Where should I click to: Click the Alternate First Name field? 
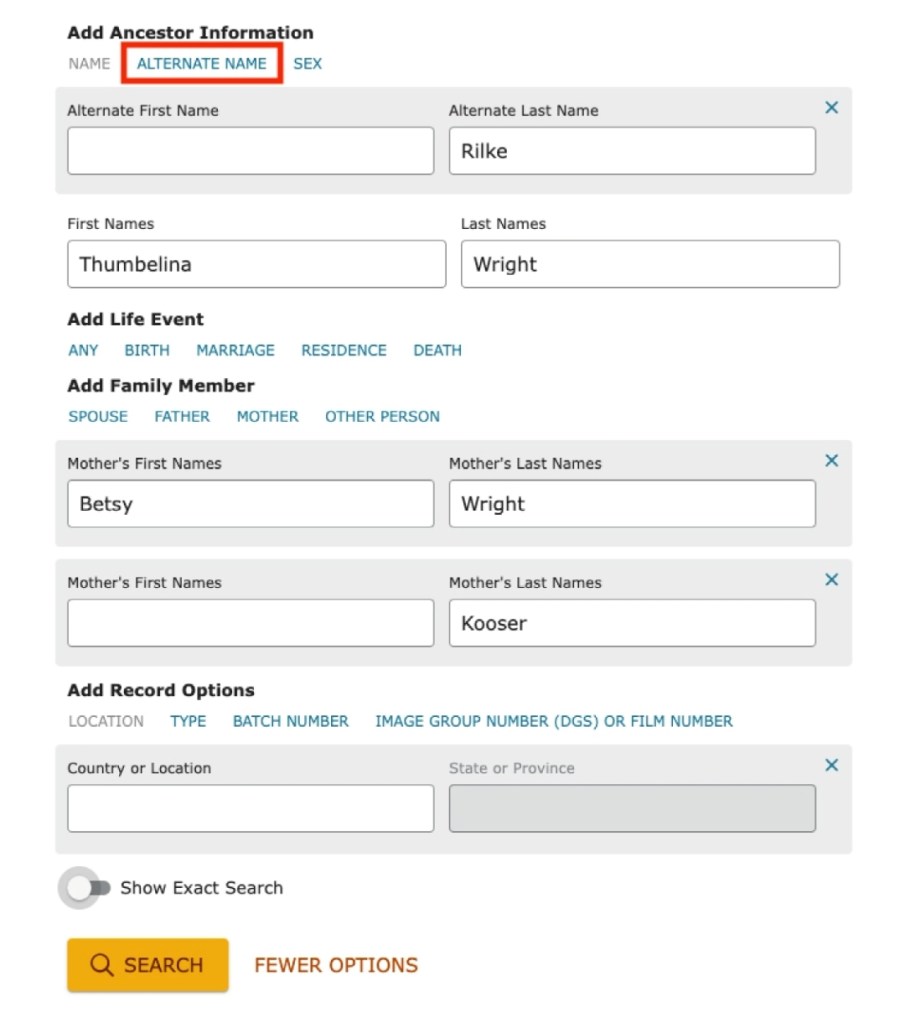pyautogui.click(x=250, y=151)
